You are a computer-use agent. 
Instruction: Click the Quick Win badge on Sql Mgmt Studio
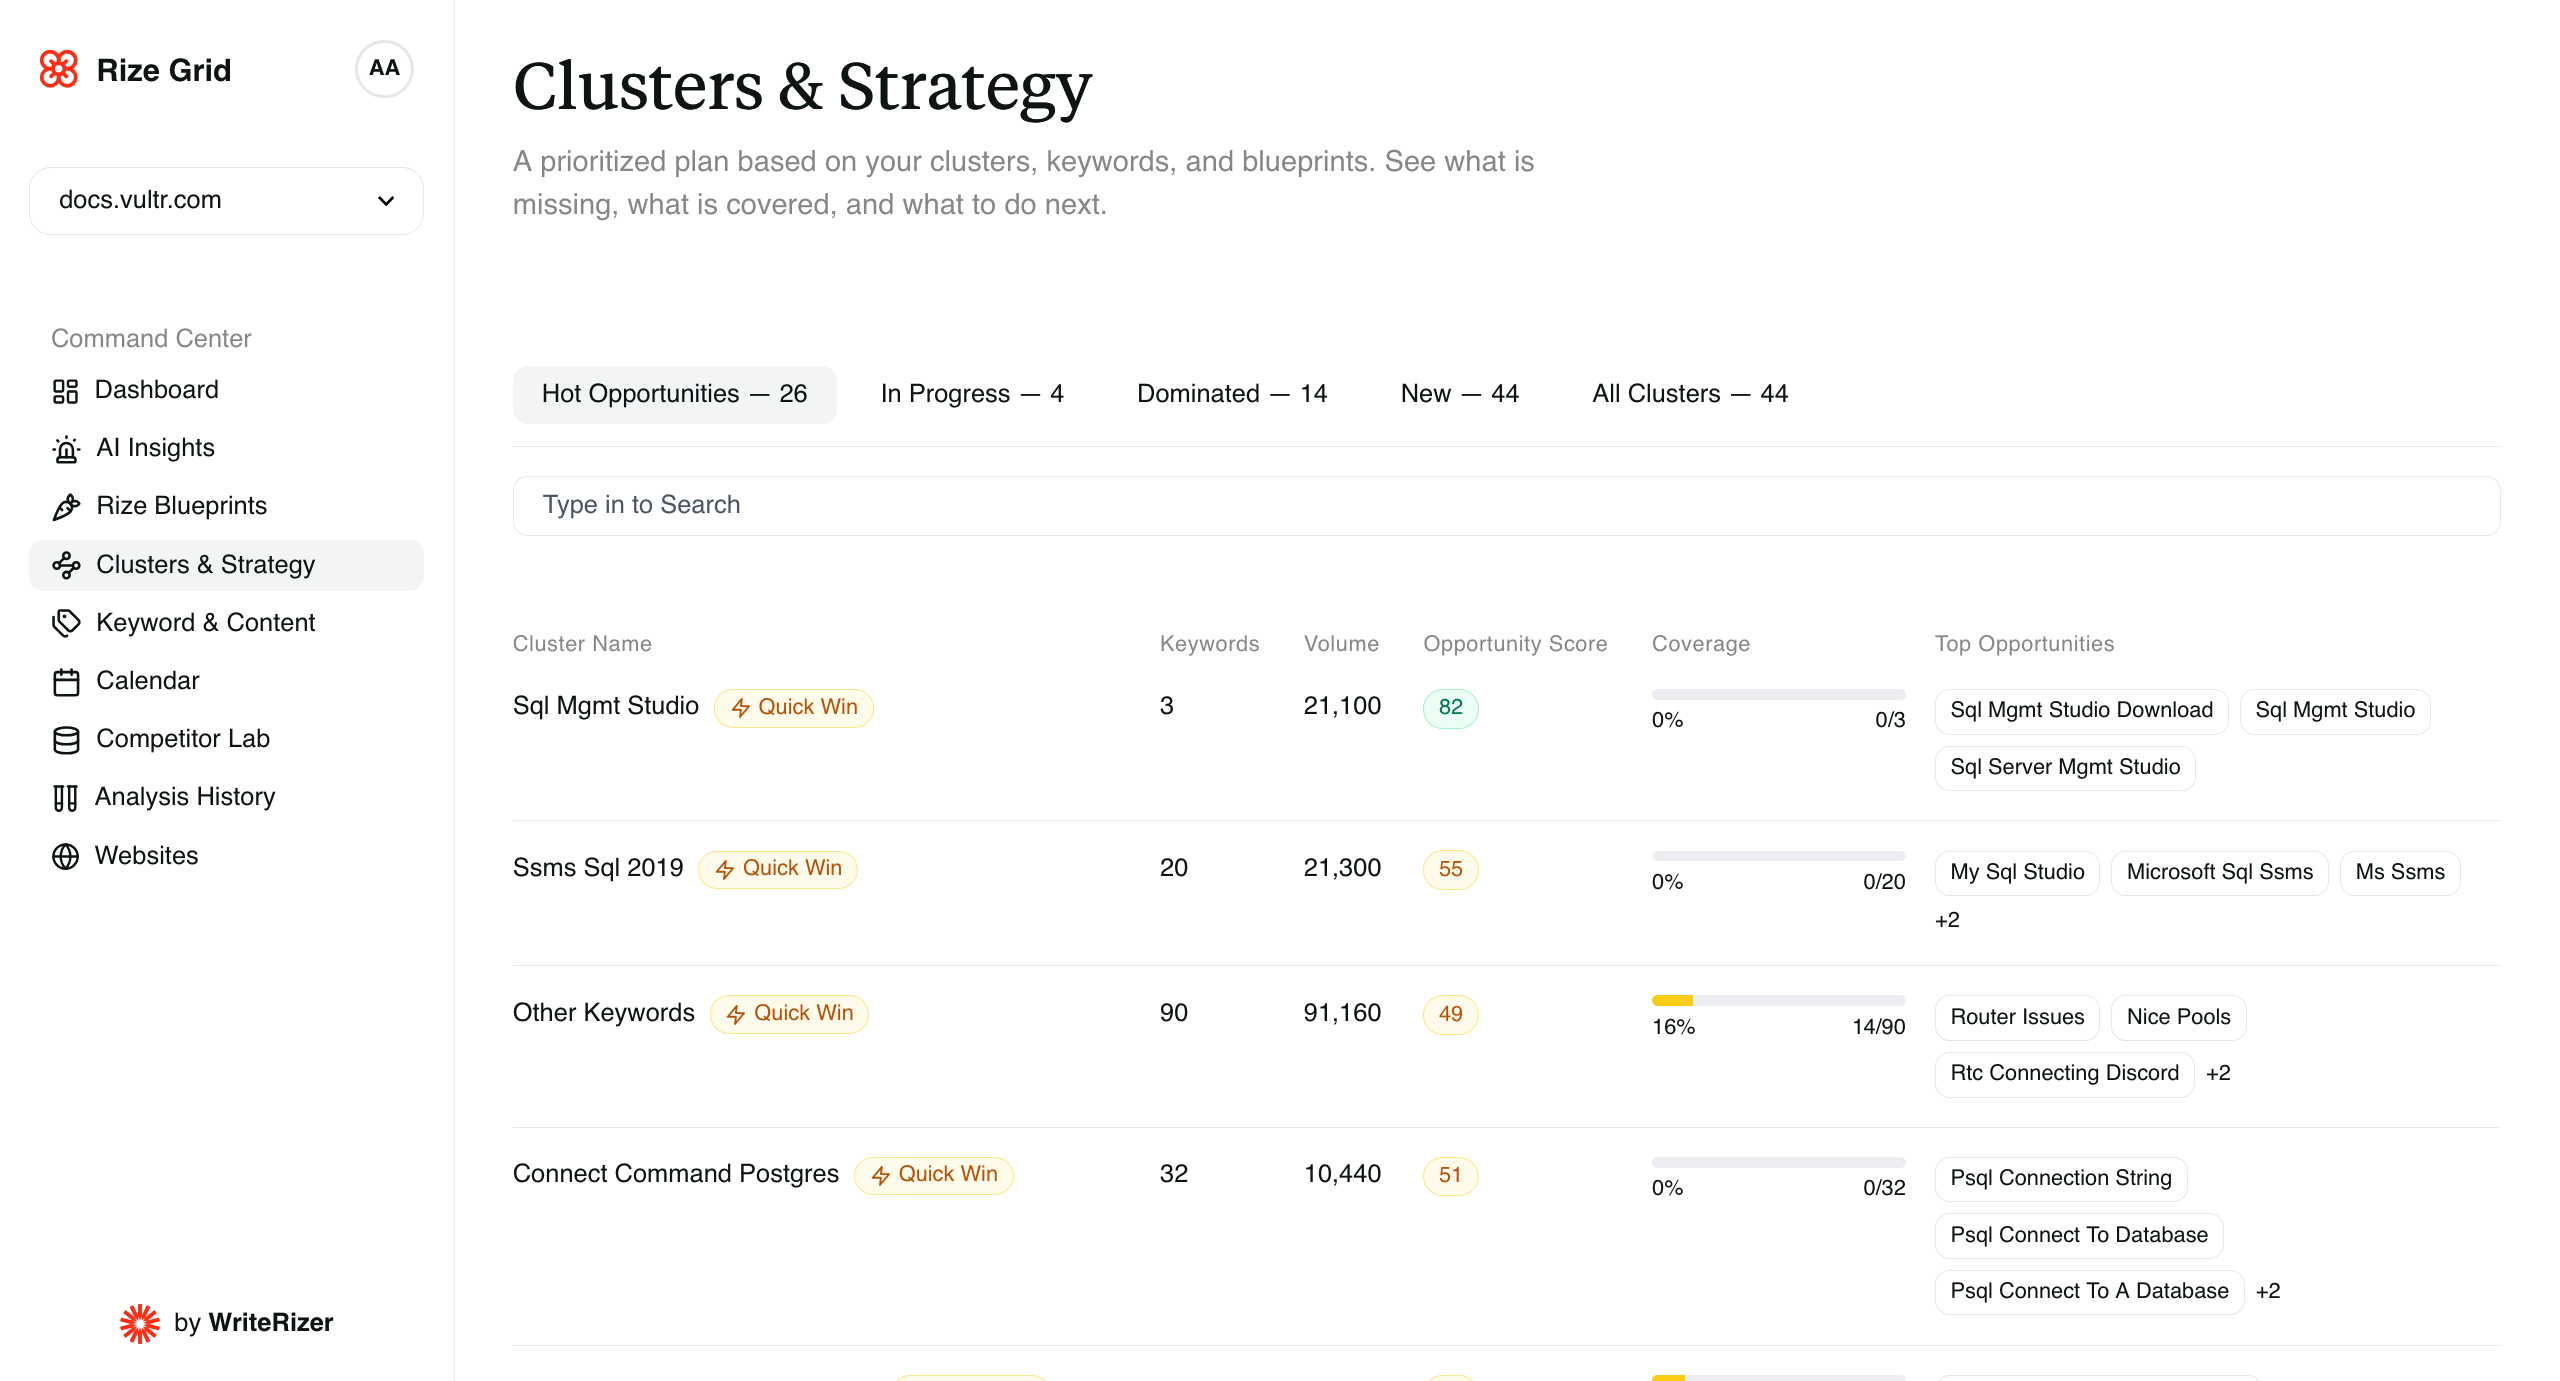pos(793,707)
